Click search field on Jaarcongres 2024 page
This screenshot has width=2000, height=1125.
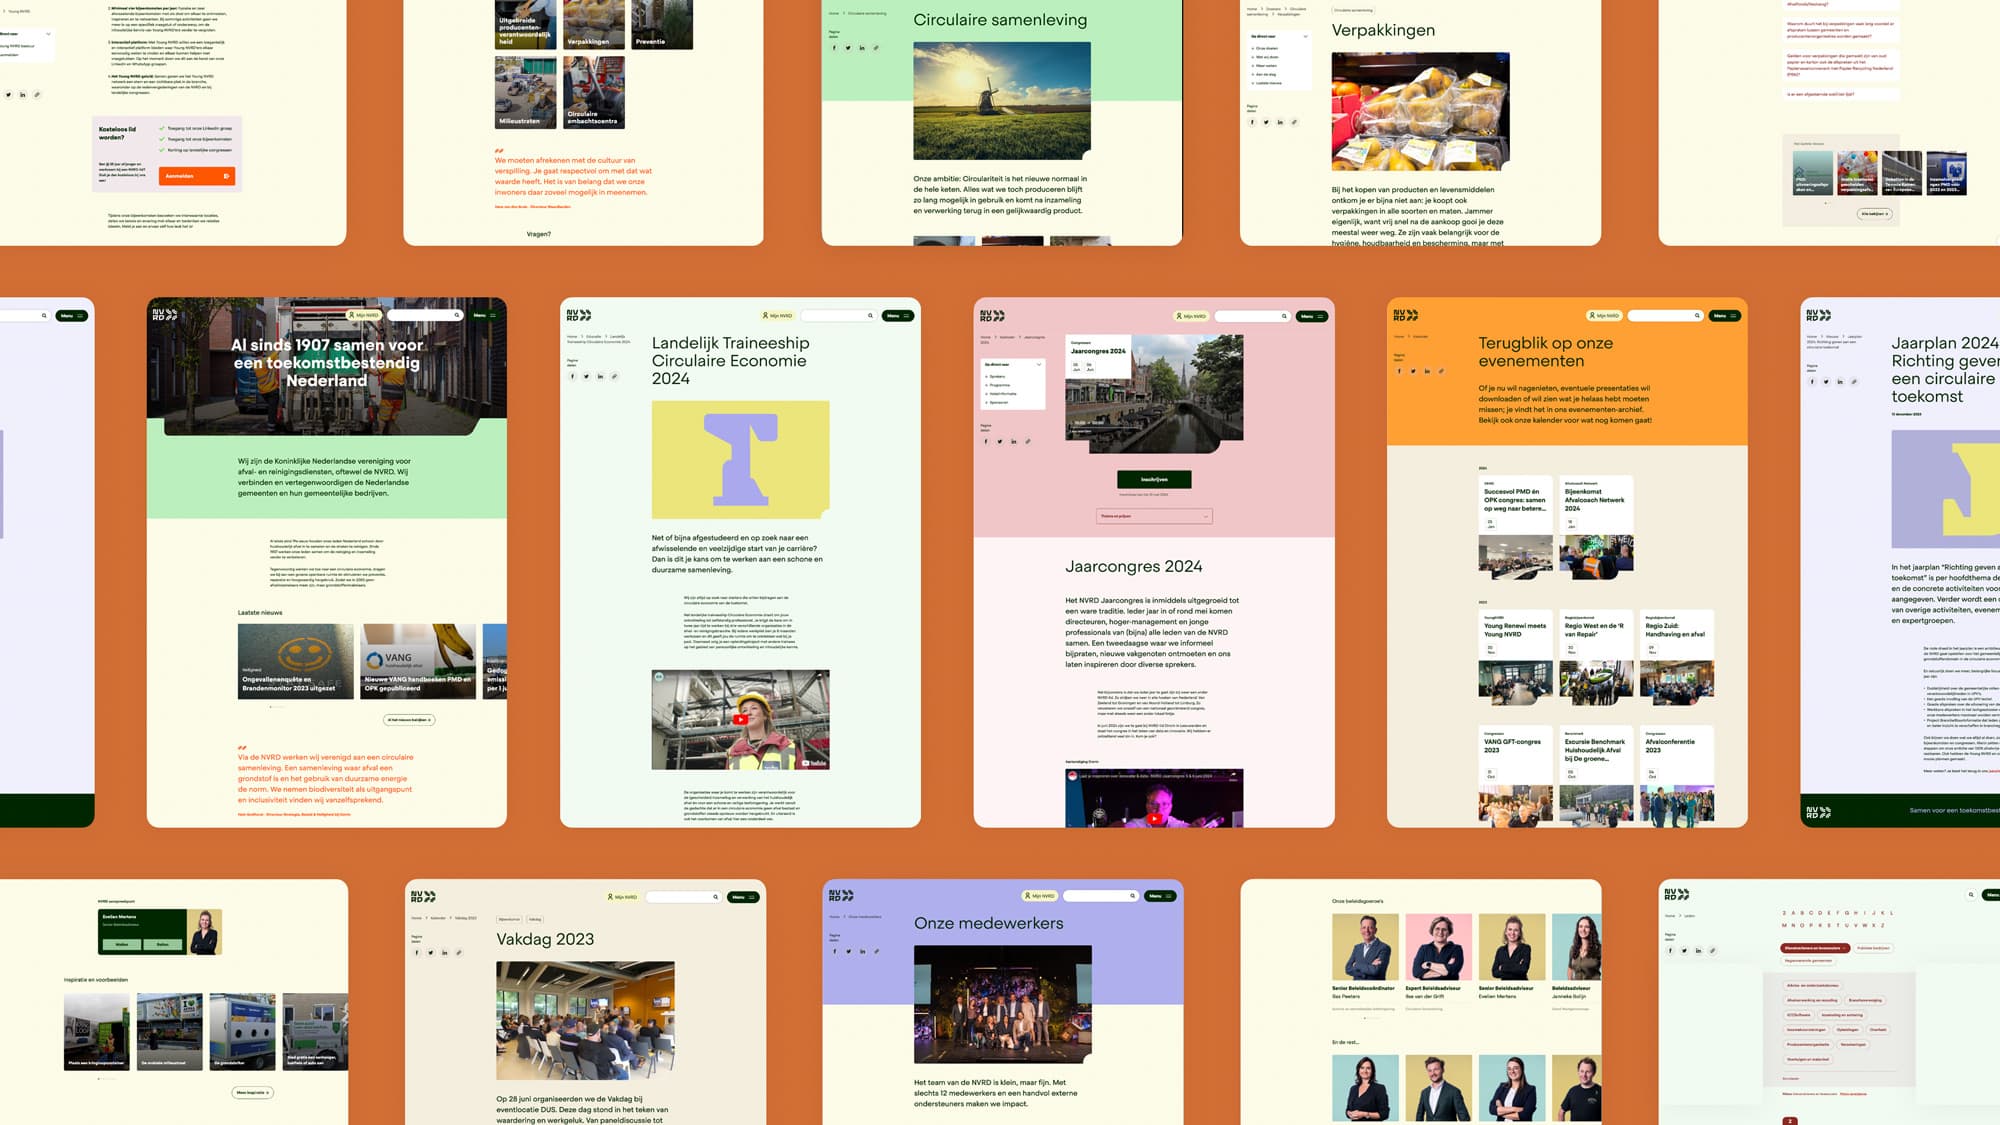[x=1252, y=316]
